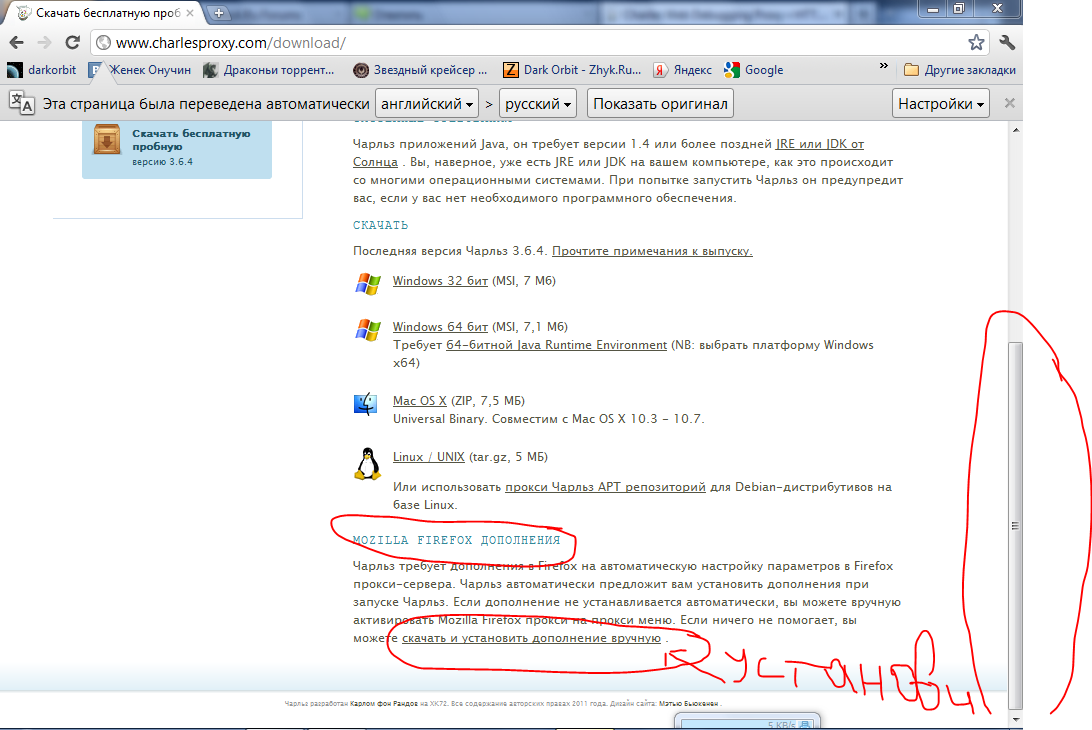Open the Прочтите примечания к выпуску link

tap(652, 251)
